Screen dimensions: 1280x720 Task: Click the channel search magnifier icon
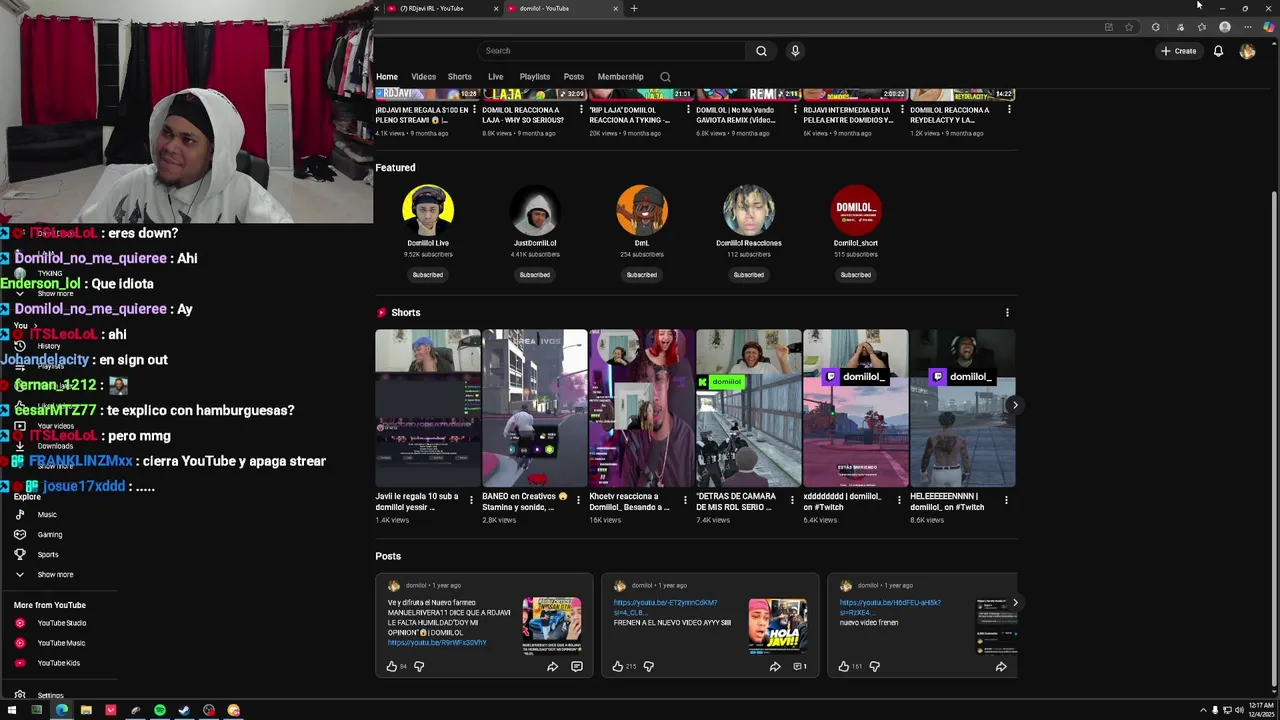665,77
